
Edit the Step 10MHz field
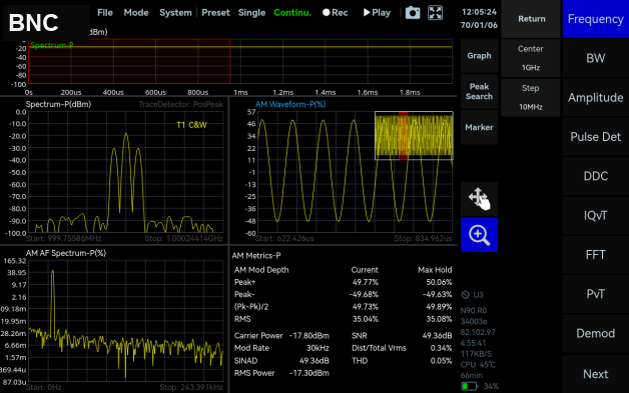point(530,97)
